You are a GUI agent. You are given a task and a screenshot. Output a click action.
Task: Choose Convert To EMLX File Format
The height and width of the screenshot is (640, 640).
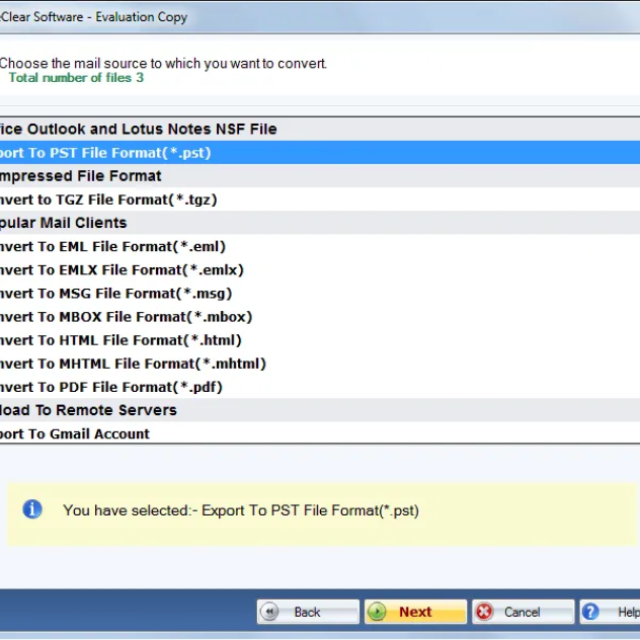click(x=121, y=270)
